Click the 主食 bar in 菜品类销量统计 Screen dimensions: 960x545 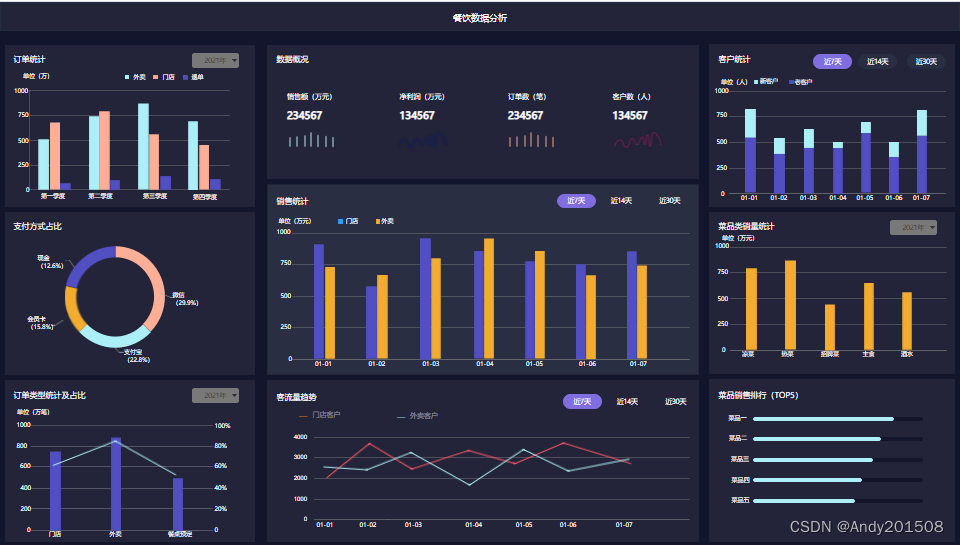[x=869, y=317]
